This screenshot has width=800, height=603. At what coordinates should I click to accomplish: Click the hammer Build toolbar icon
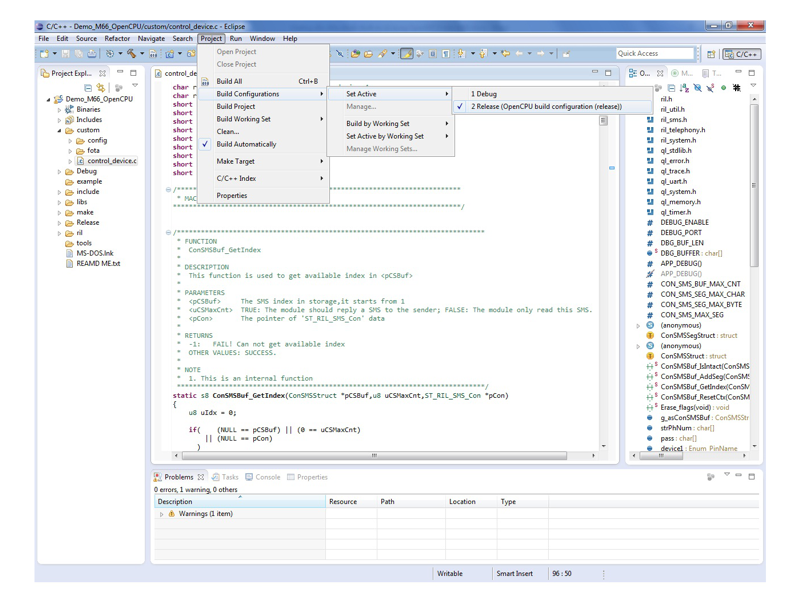click(x=131, y=54)
